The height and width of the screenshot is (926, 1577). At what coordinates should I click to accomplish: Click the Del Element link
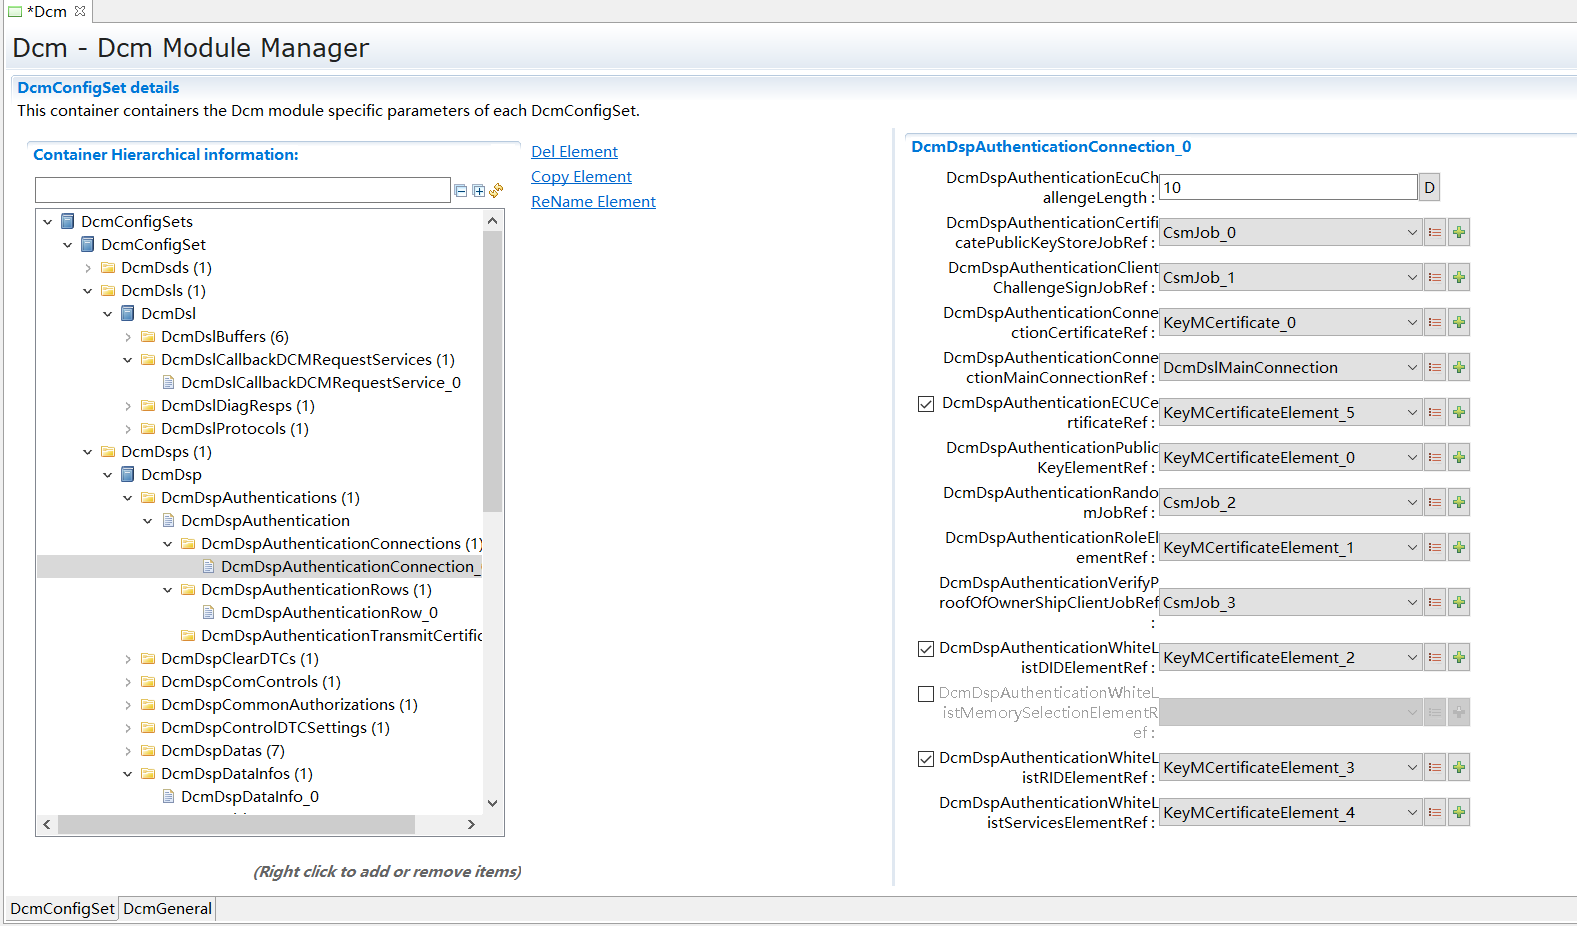click(574, 152)
